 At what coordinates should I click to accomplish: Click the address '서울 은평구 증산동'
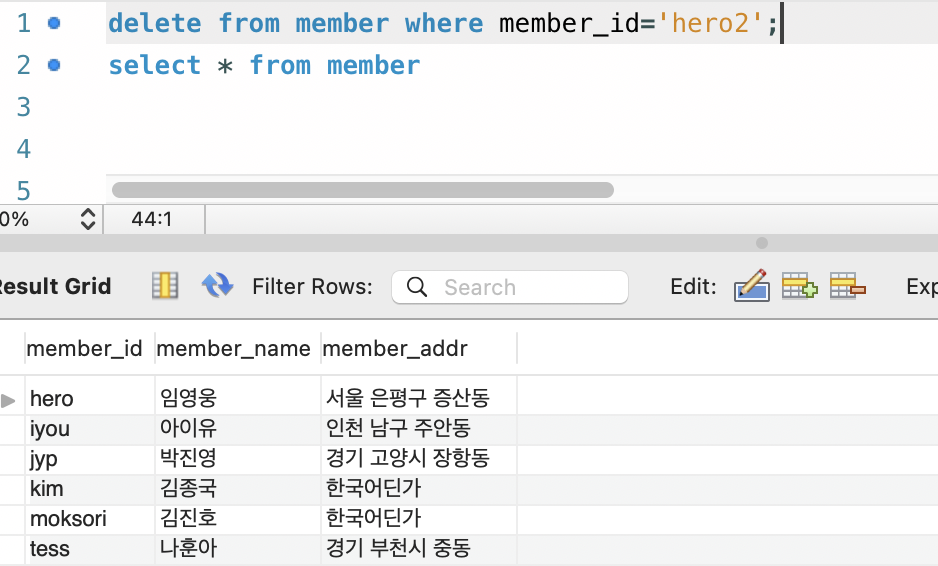(419, 398)
